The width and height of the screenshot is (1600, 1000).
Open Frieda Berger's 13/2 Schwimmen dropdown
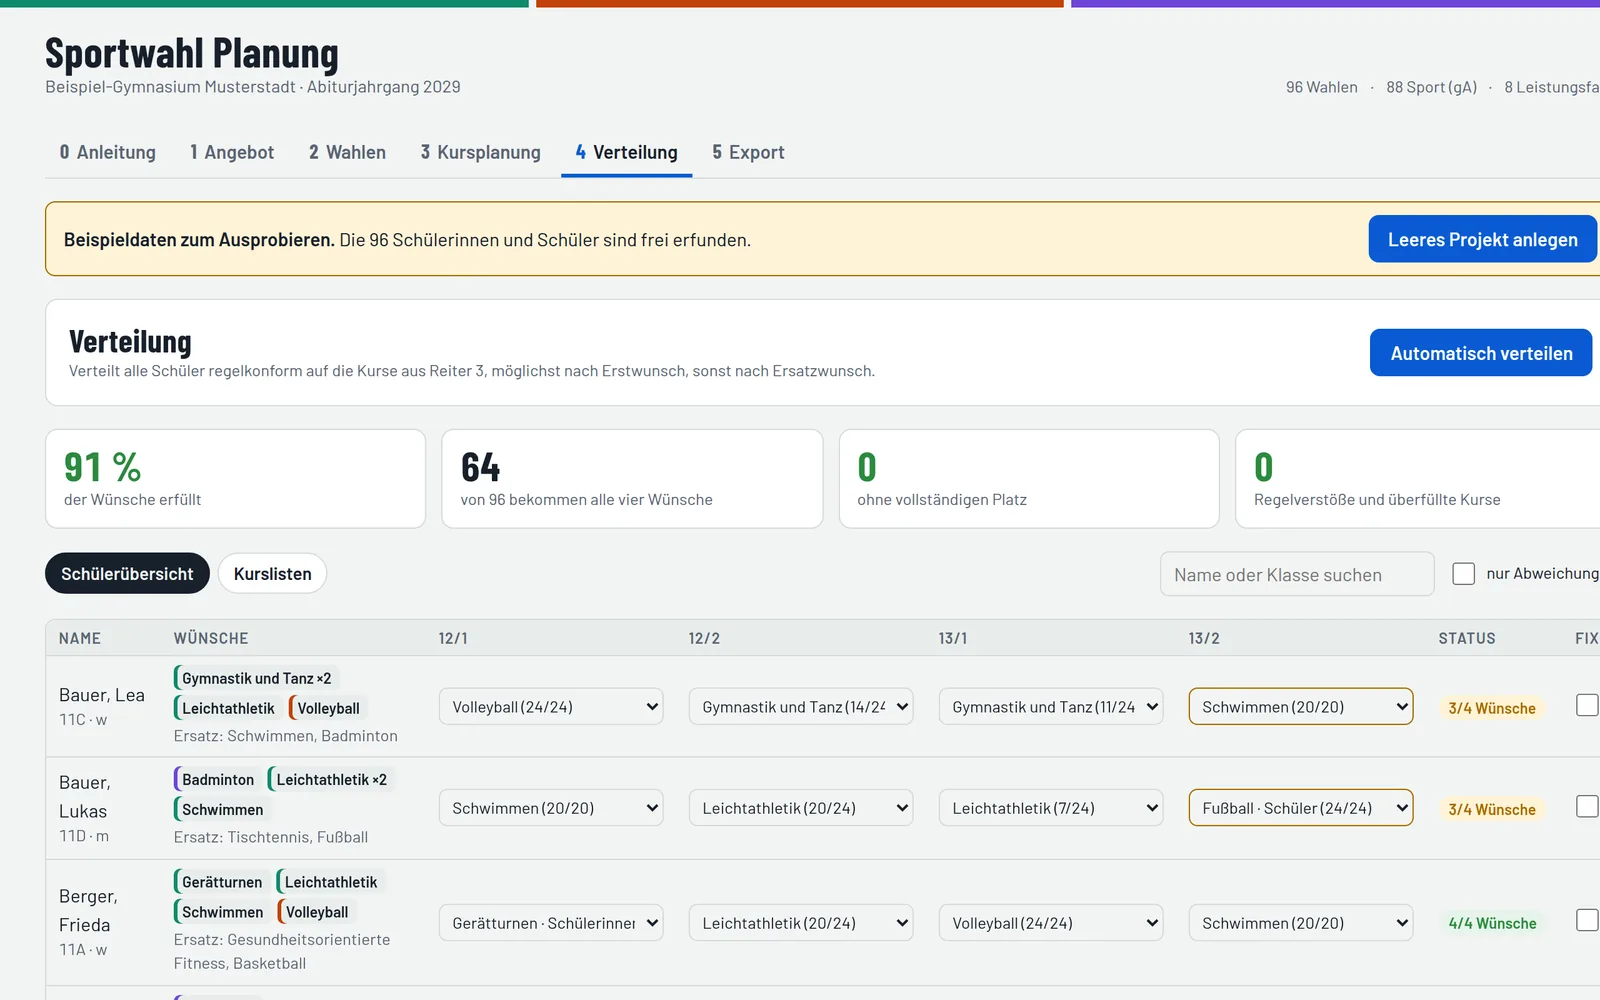[1301, 923]
